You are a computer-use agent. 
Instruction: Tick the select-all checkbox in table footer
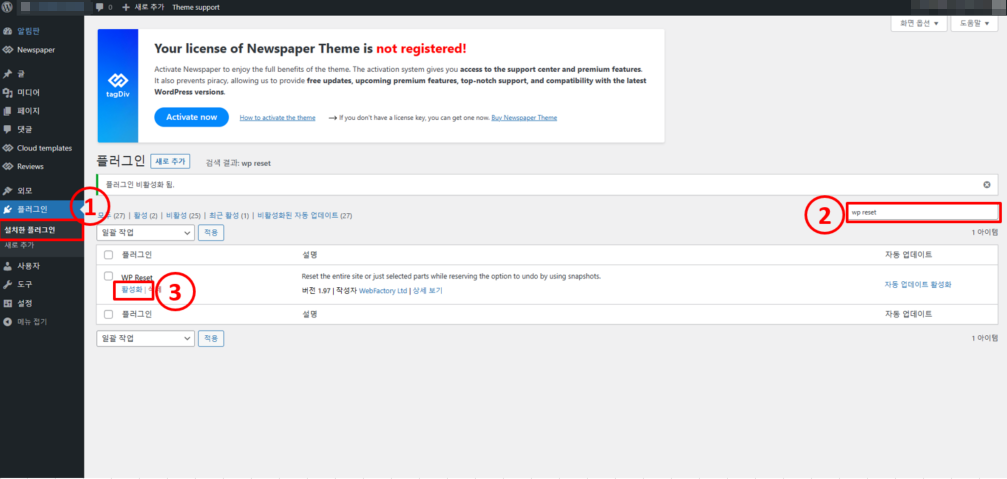coord(109,315)
